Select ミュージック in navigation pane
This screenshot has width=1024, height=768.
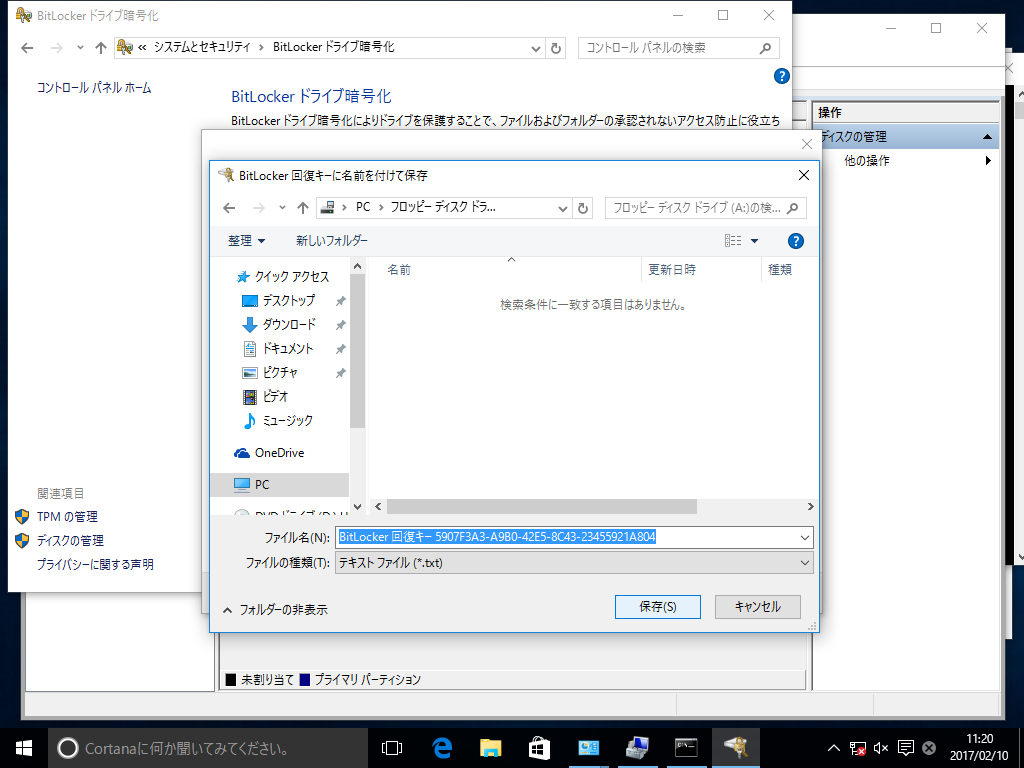[287, 421]
